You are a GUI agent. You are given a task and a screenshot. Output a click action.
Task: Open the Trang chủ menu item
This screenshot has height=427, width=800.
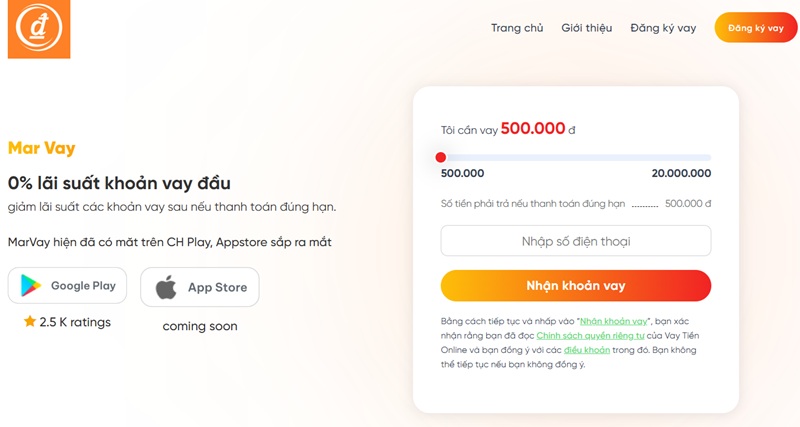tap(517, 28)
